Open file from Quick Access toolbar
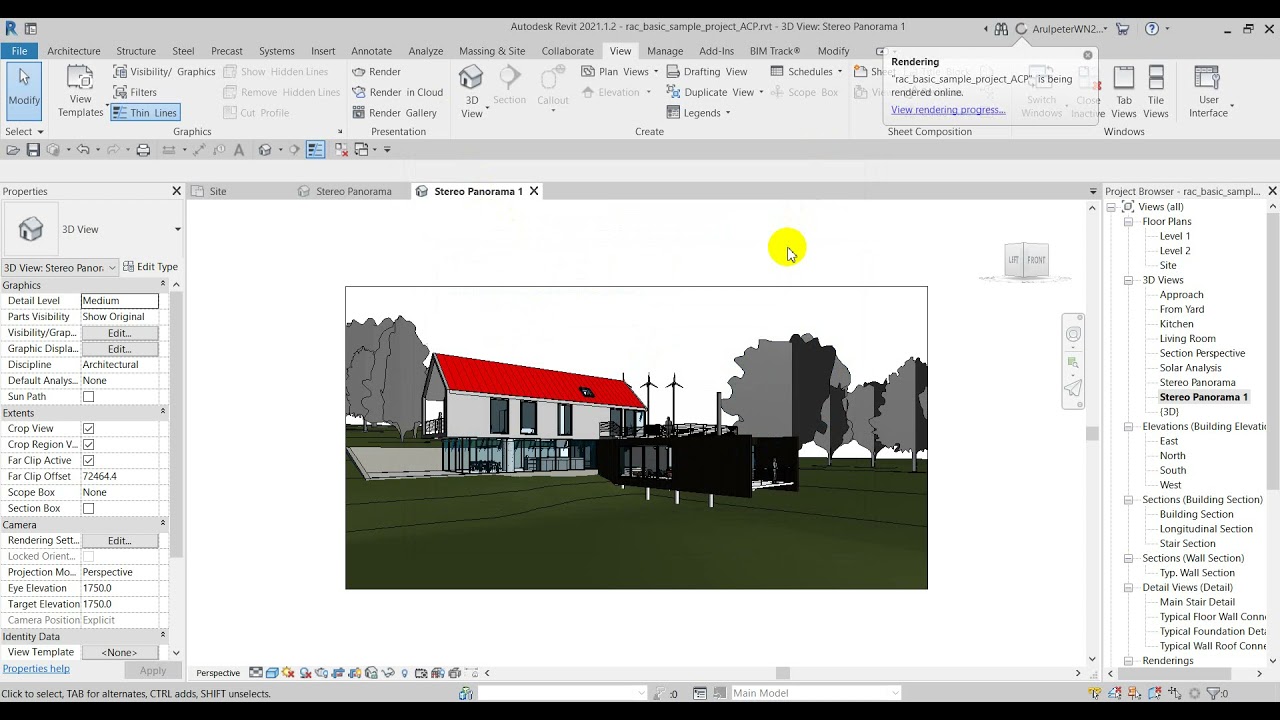This screenshot has height=720, width=1280. pos(13,150)
